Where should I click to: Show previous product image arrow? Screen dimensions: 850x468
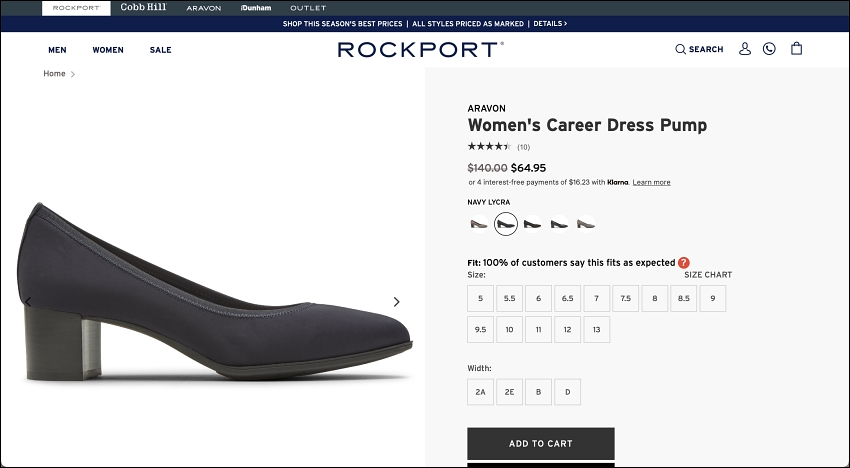pos(28,302)
